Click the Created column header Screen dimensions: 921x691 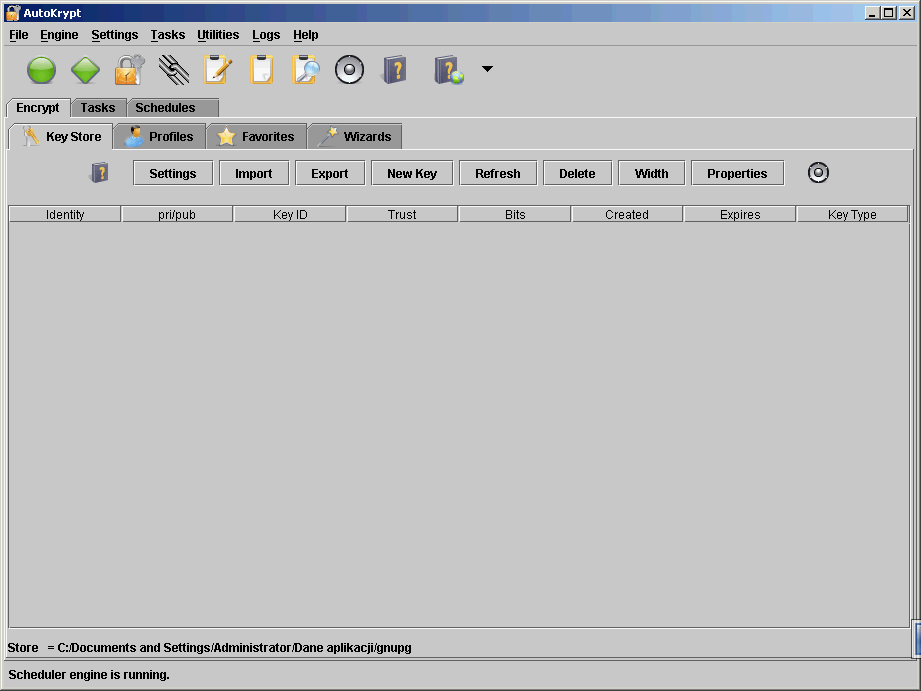click(627, 214)
